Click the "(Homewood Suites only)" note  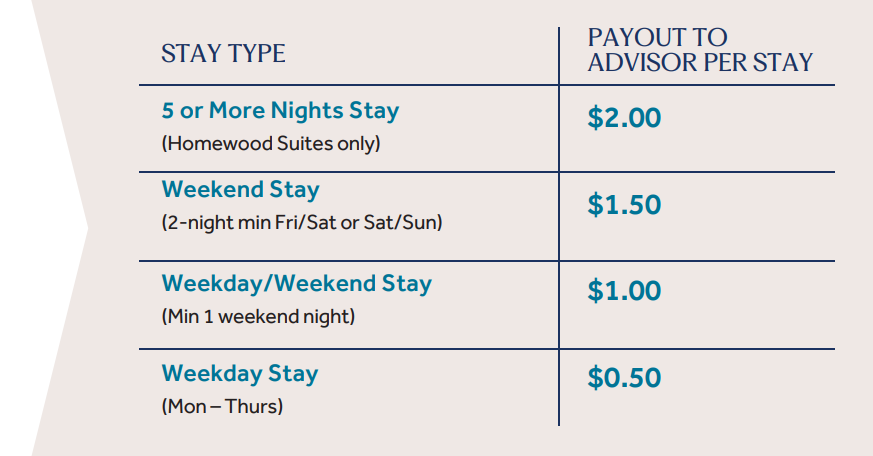(271, 144)
